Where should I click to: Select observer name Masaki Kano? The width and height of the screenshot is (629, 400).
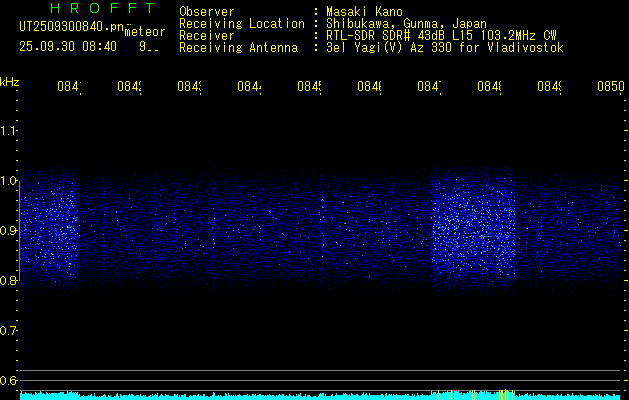click(364, 12)
